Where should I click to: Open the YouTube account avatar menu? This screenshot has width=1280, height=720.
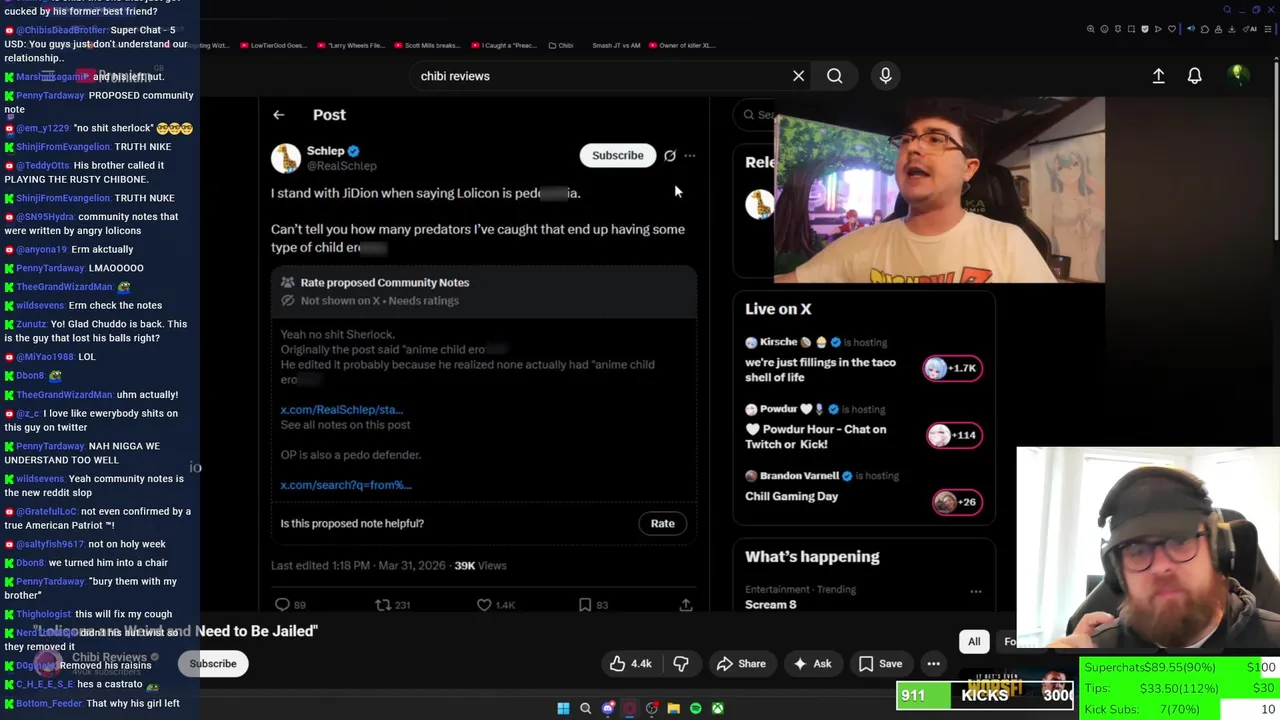(1238, 75)
